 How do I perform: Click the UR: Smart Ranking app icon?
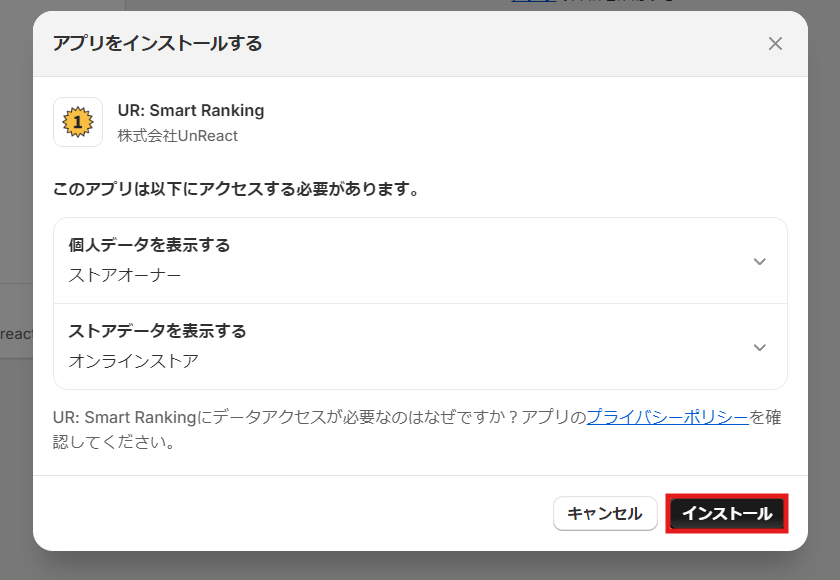point(78,122)
